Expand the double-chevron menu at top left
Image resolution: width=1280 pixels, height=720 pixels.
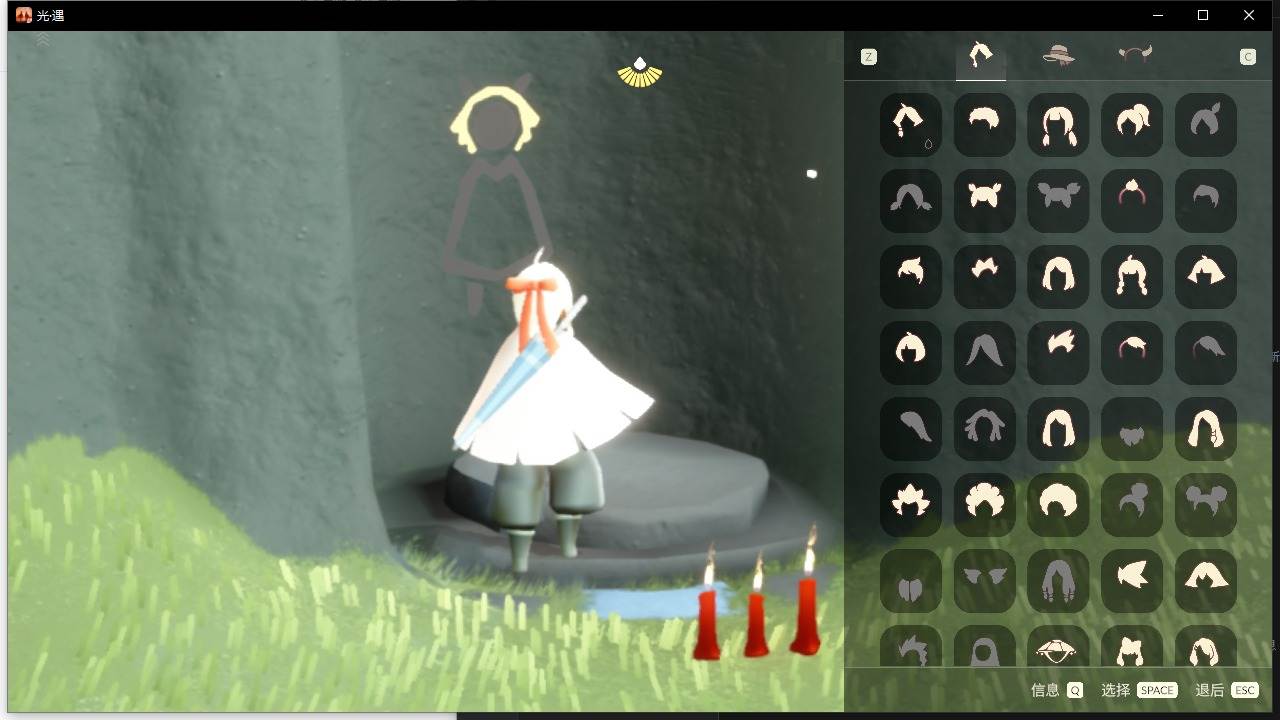click(43, 40)
